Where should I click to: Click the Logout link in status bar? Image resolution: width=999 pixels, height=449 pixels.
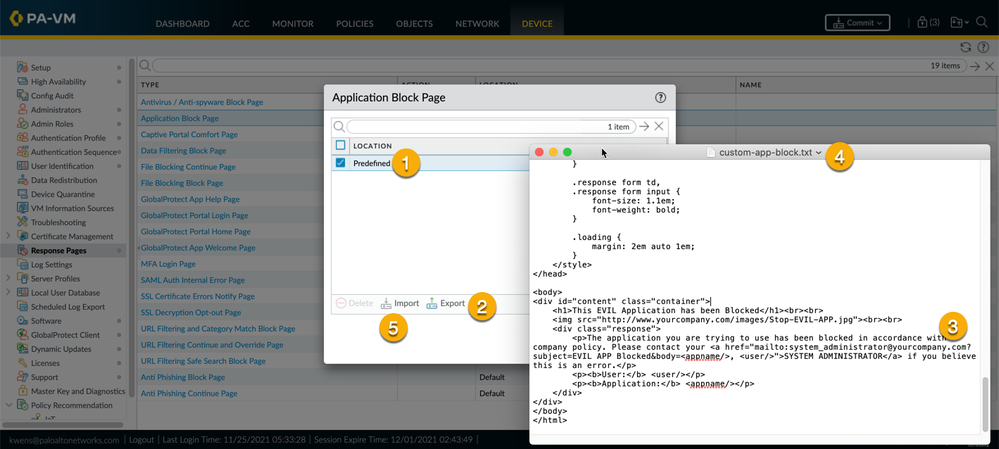click(x=142, y=439)
